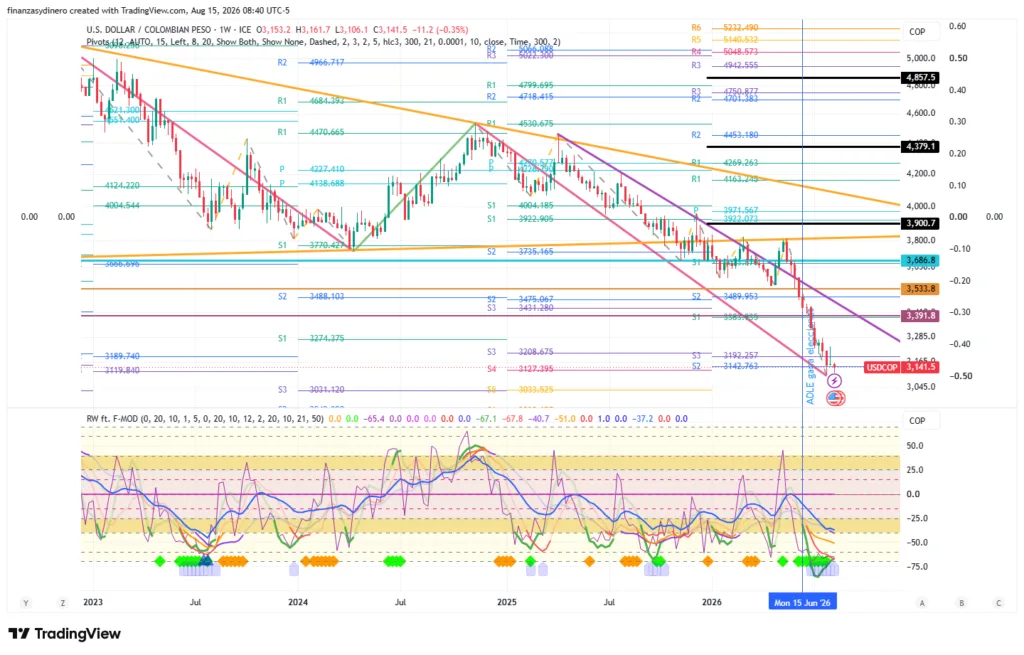The height and width of the screenshot is (655, 1024).
Task: Click the -65.4 value in the F-MOD legend
Action: click(374, 419)
